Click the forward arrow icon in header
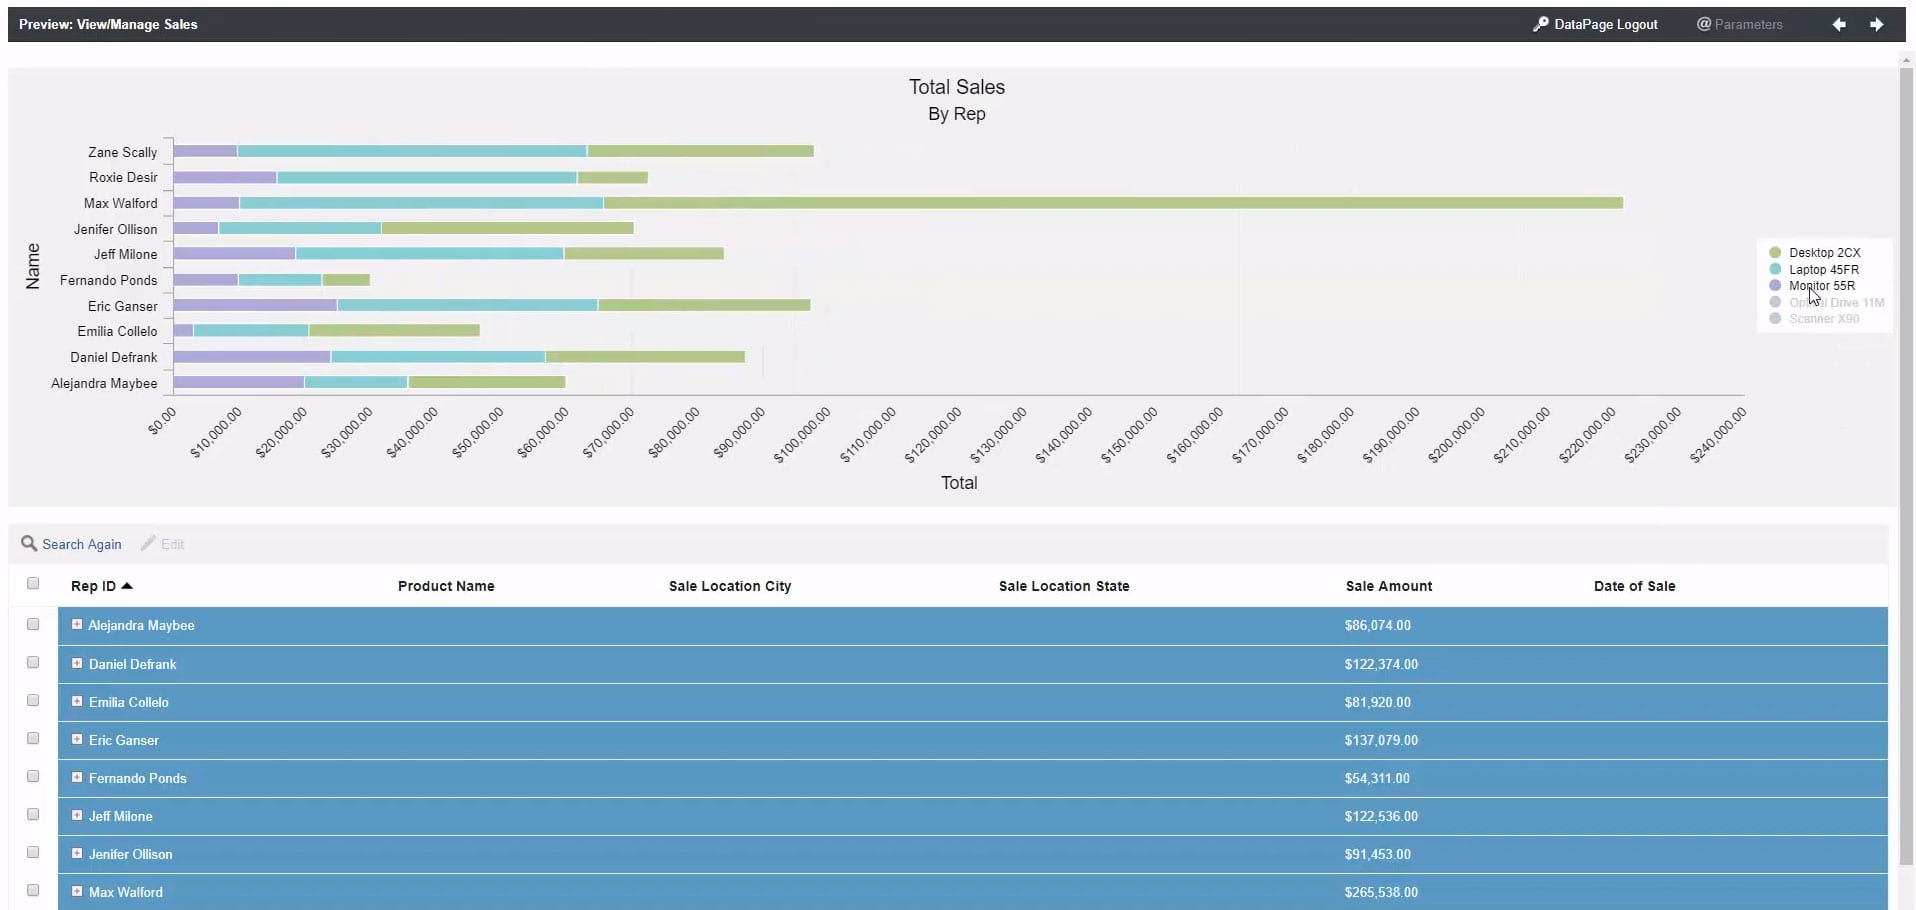This screenshot has height=910, width=1916. (x=1876, y=25)
